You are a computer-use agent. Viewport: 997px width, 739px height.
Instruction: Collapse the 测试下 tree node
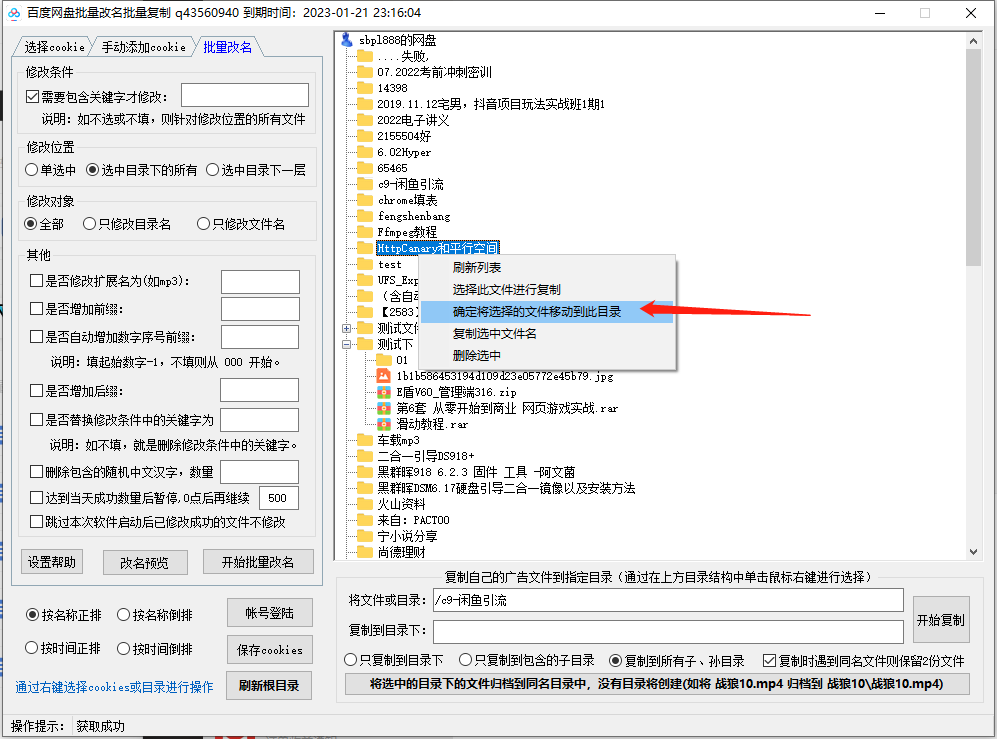(x=345, y=343)
